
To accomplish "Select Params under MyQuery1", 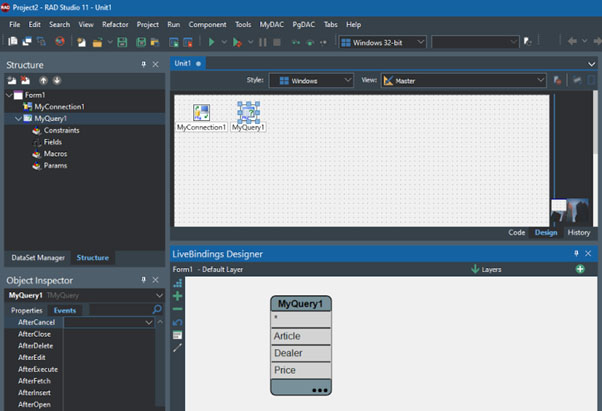I will tap(55, 166).
